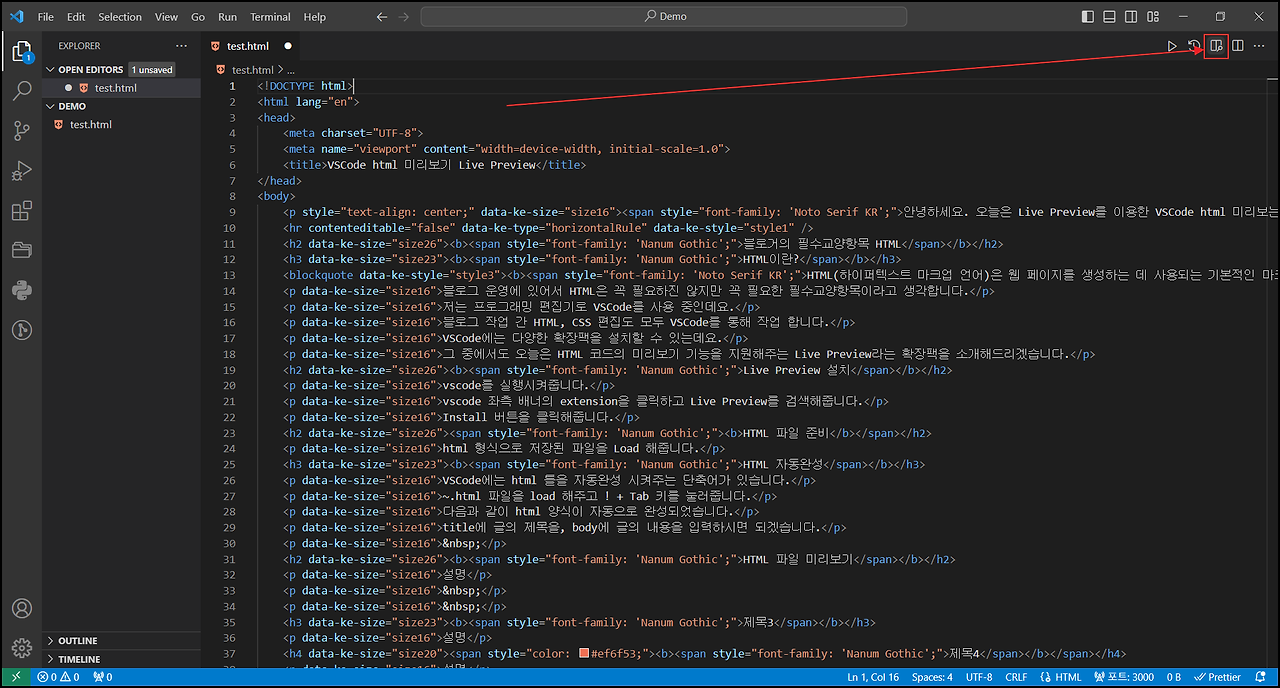Select the Search icon in activity bar
The width and height of the screenshot is (1280, 688).
(x=22, y=90)
